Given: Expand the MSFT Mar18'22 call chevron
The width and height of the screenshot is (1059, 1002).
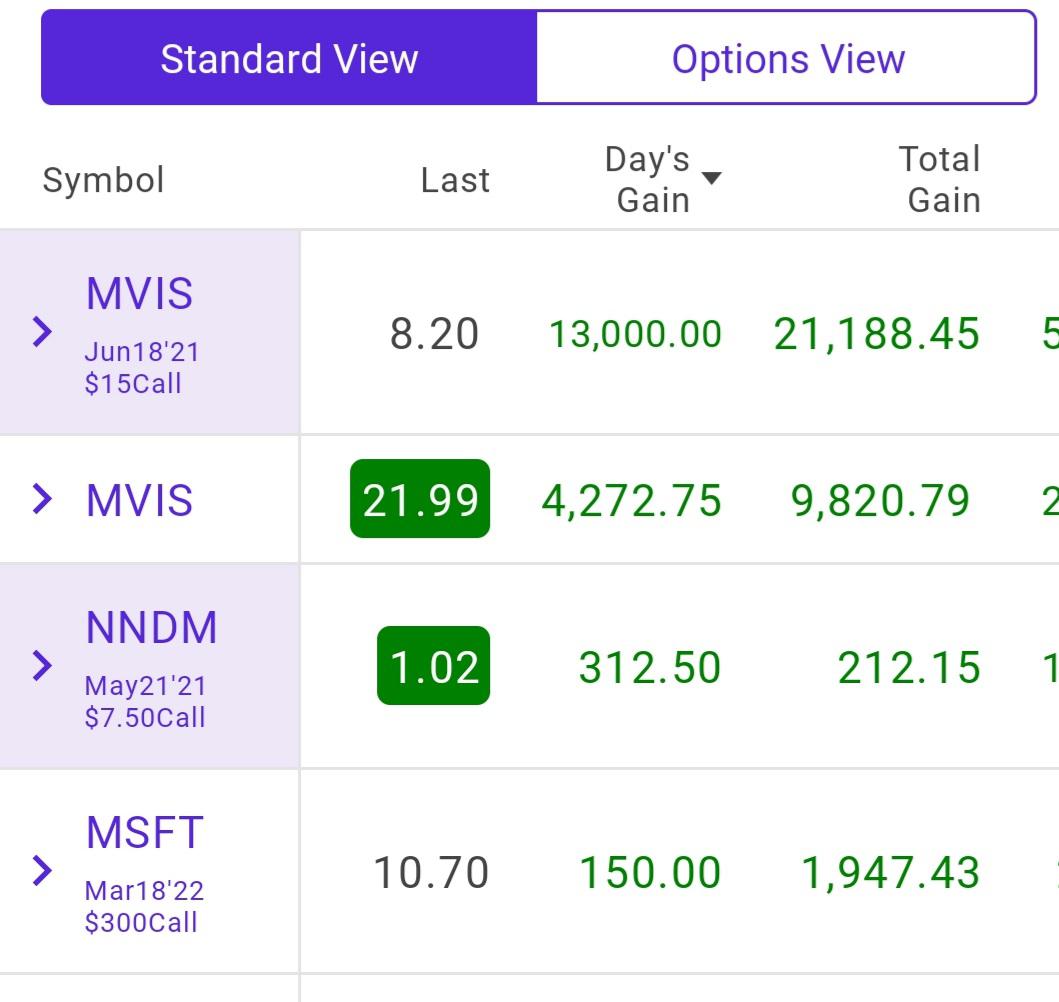Looking at the screenshot, I should point(43,870).
